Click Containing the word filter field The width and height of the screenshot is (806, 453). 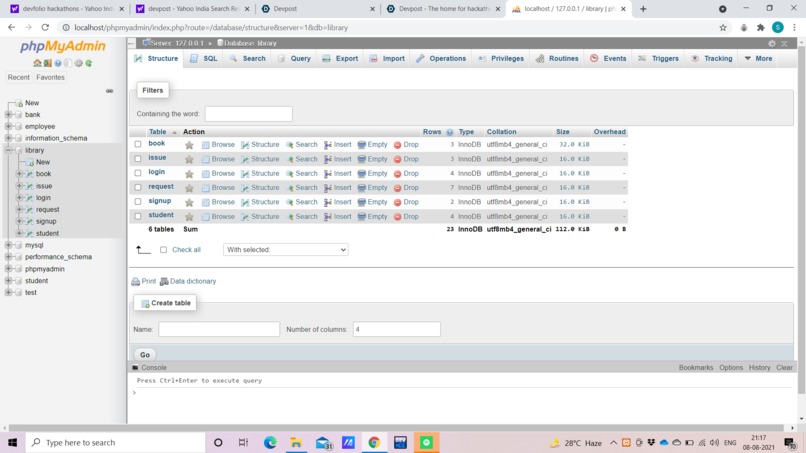click(x=249, y=114)
